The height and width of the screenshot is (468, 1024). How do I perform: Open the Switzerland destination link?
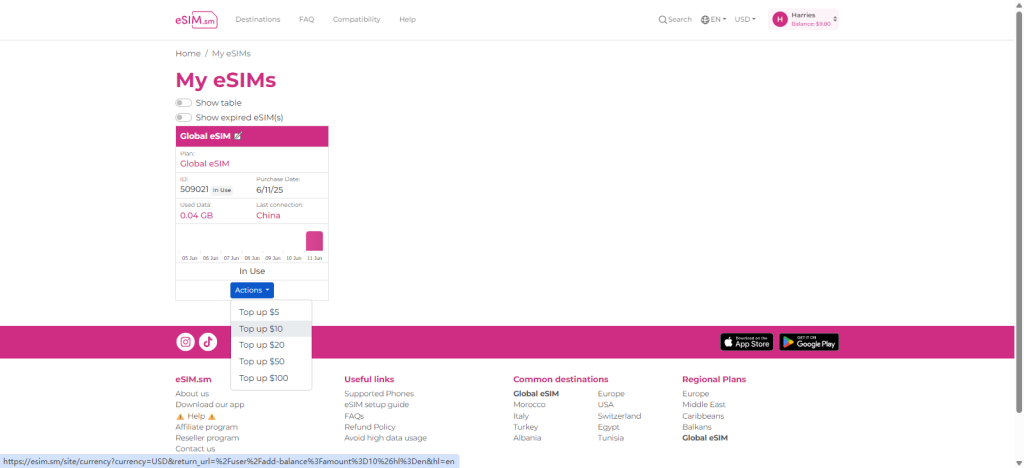pos(619,416)
